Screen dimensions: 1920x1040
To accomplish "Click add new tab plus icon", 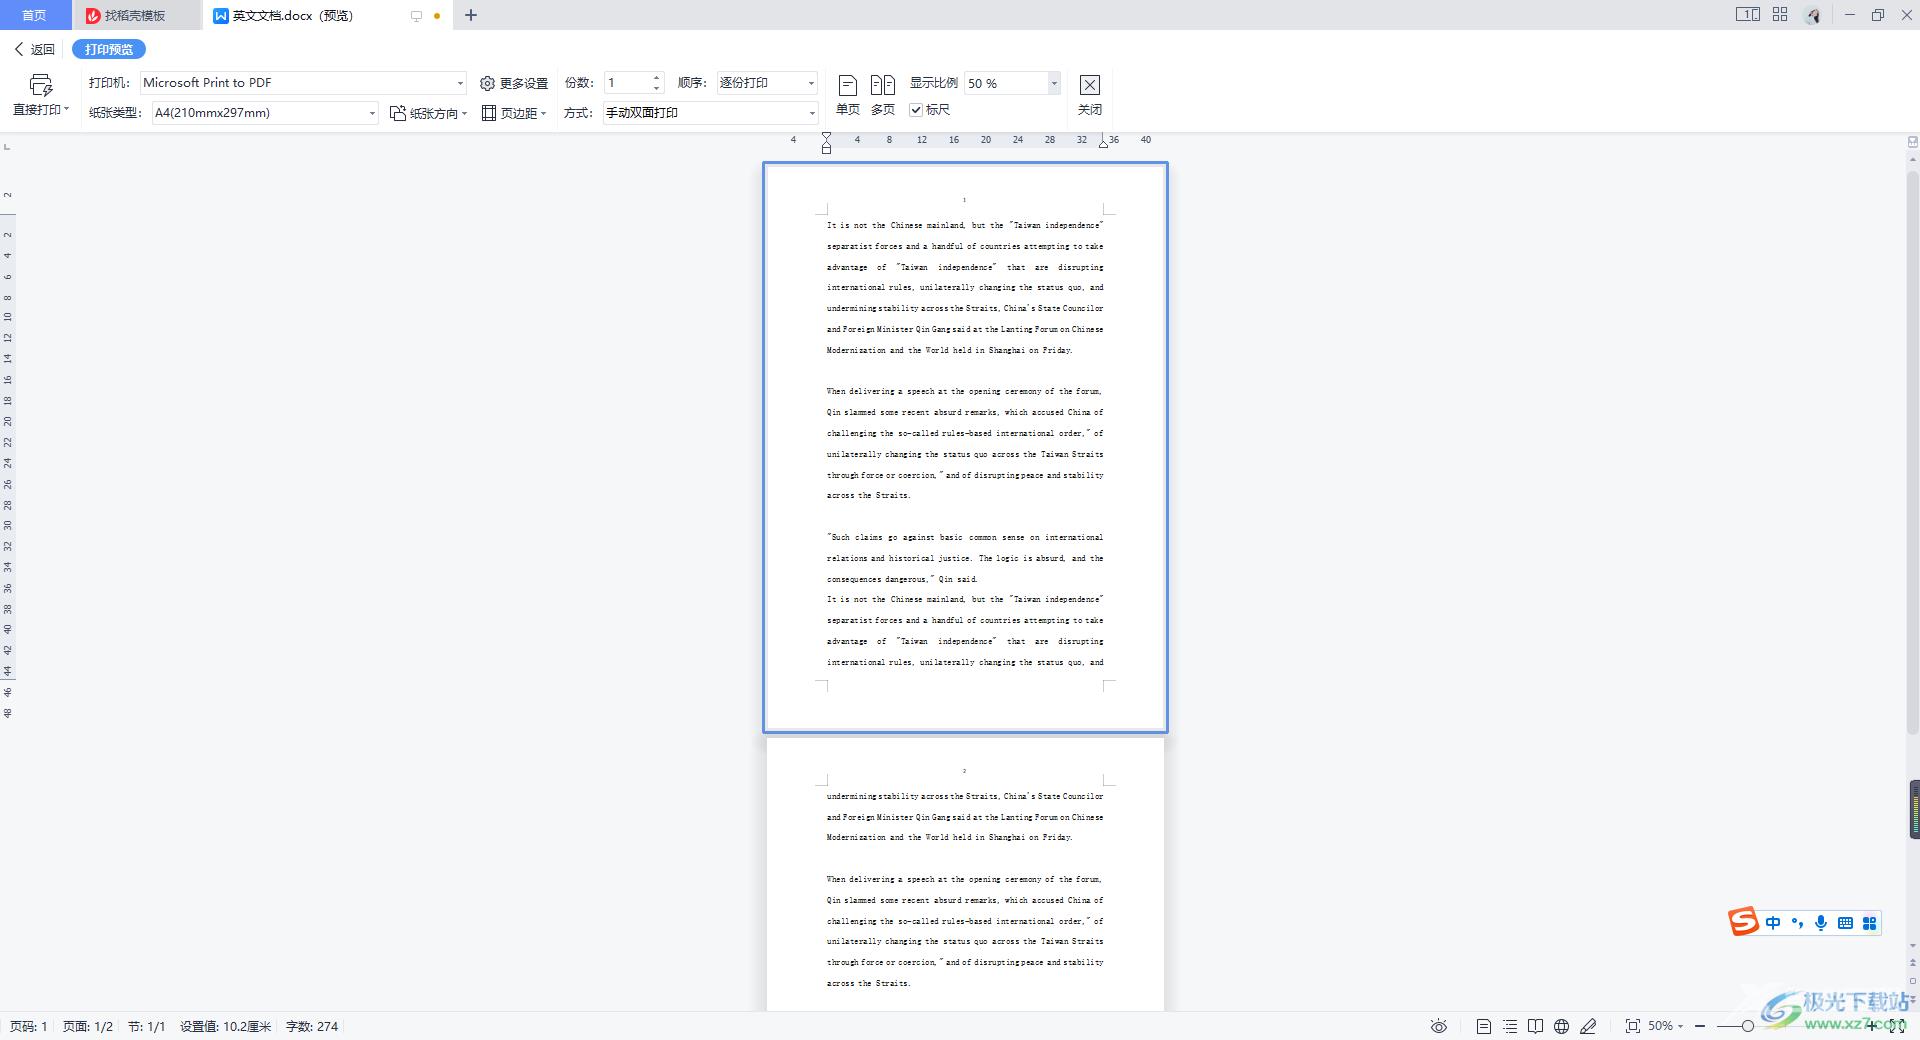I will point(471,15).
